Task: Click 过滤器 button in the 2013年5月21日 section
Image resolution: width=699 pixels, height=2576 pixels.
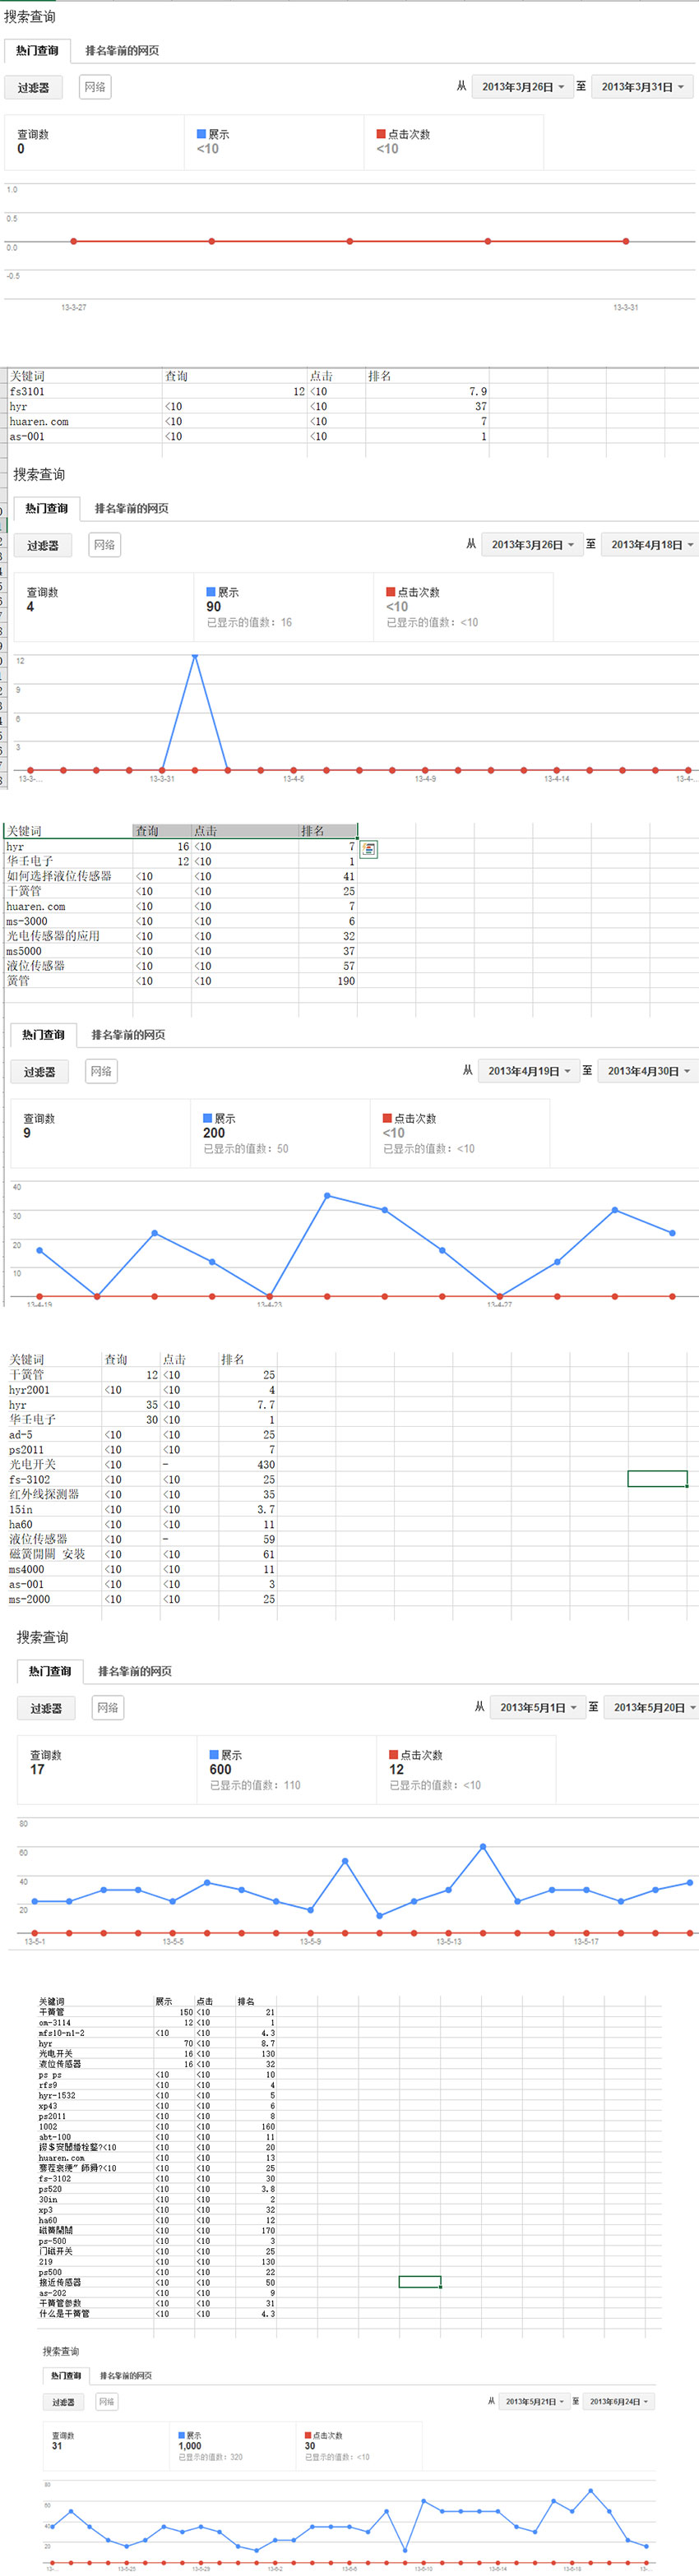Action: coord(63,2402)
